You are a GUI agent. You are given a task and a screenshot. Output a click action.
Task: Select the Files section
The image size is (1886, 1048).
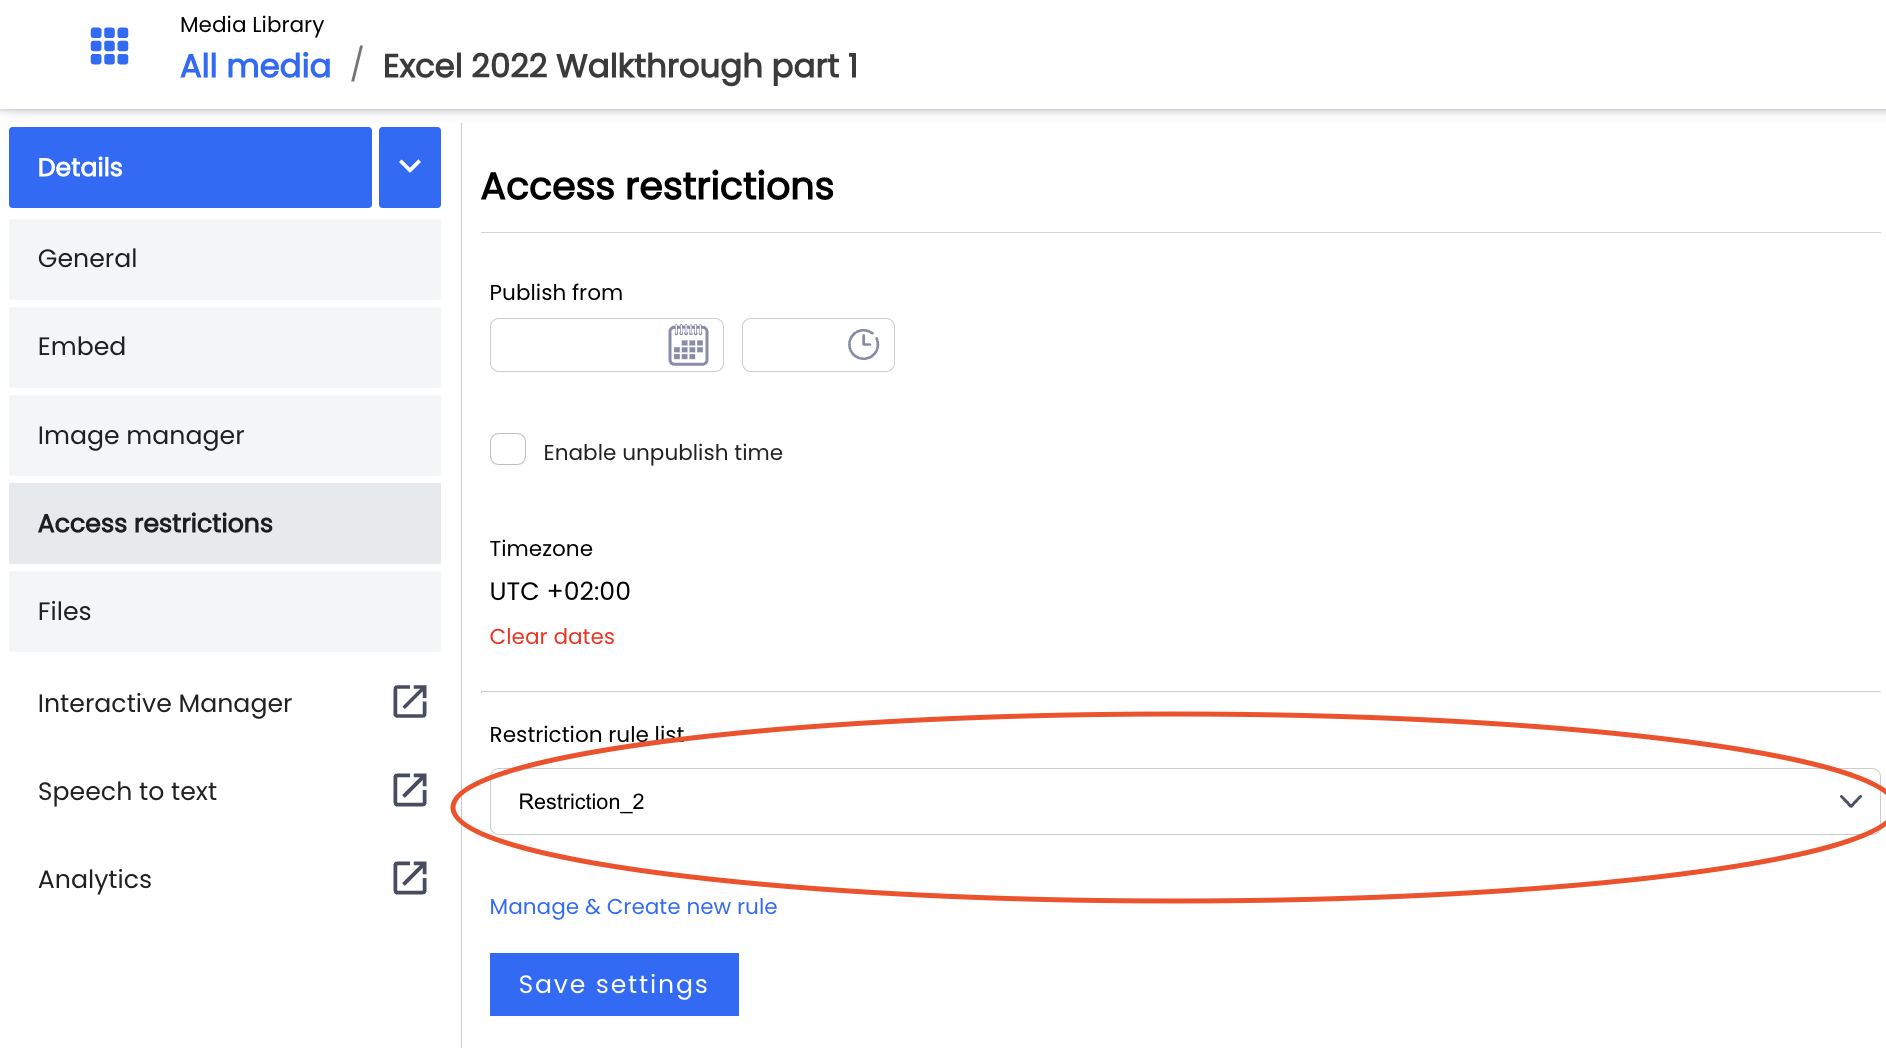click(225, 611)
